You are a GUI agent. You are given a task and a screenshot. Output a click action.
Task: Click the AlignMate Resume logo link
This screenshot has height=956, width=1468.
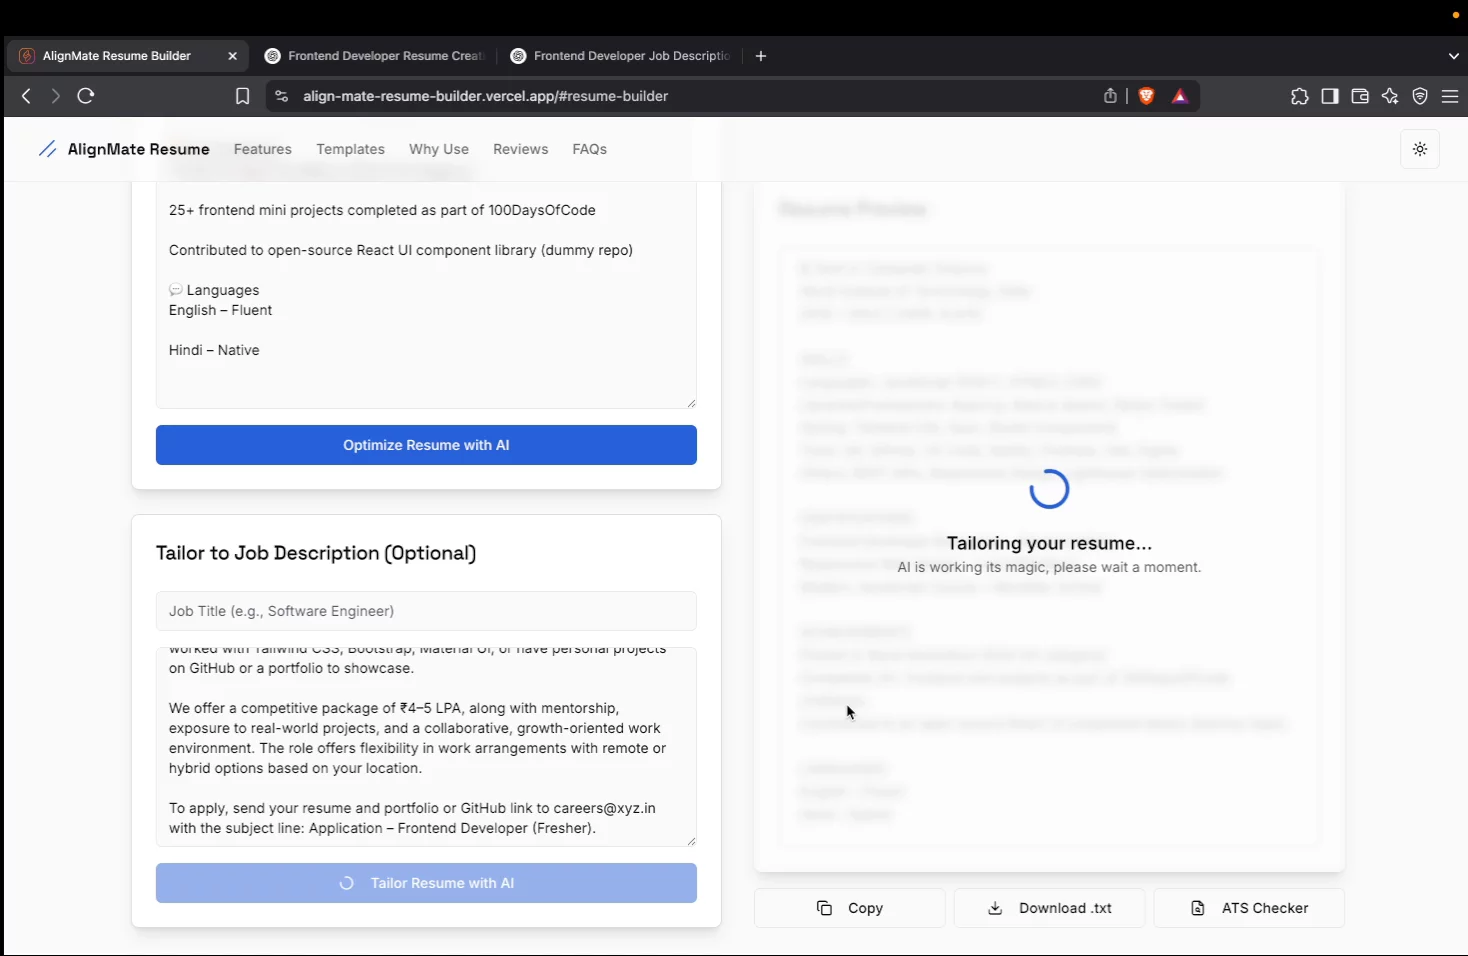point(124,149)
